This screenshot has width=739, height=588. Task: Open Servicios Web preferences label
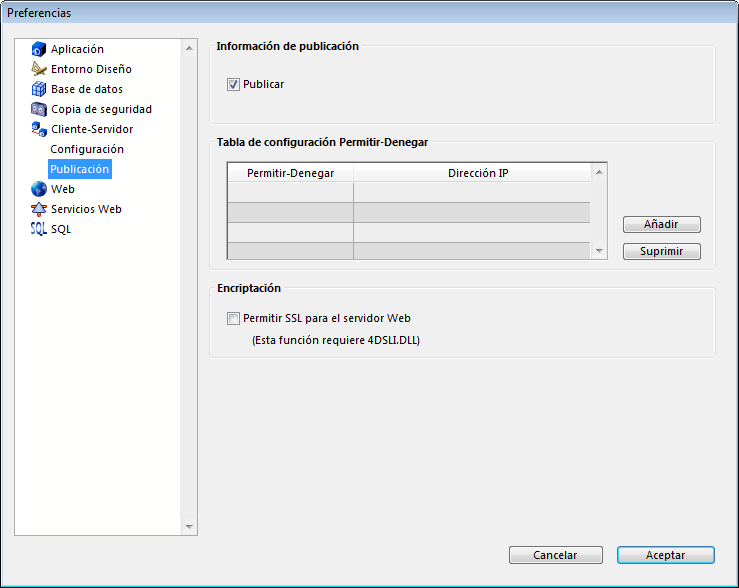coord(86,209)
